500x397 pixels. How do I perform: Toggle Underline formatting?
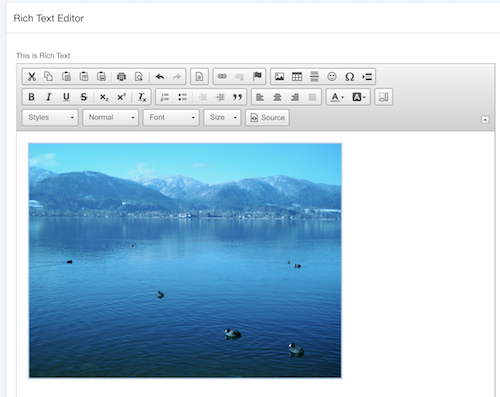66,97
